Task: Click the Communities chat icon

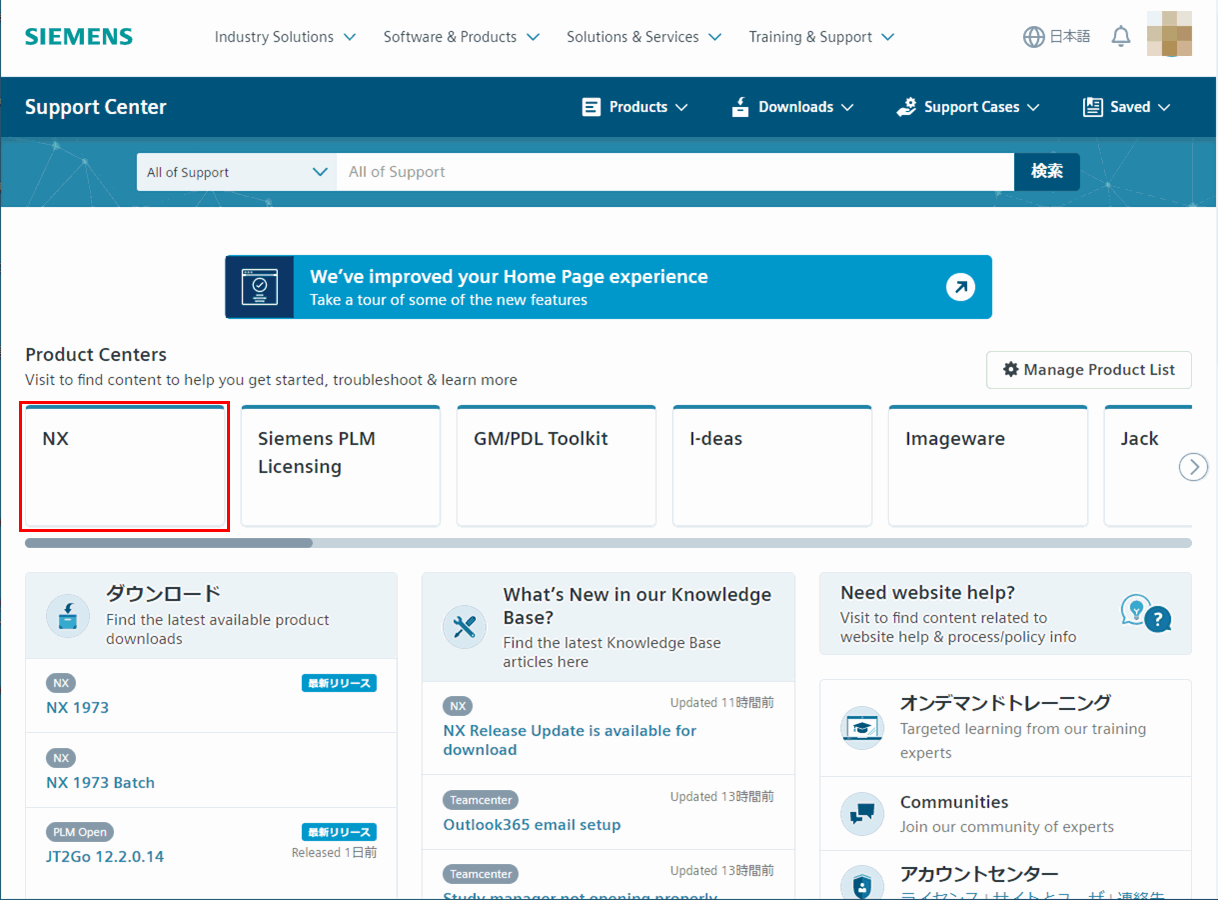Action: 862,813
